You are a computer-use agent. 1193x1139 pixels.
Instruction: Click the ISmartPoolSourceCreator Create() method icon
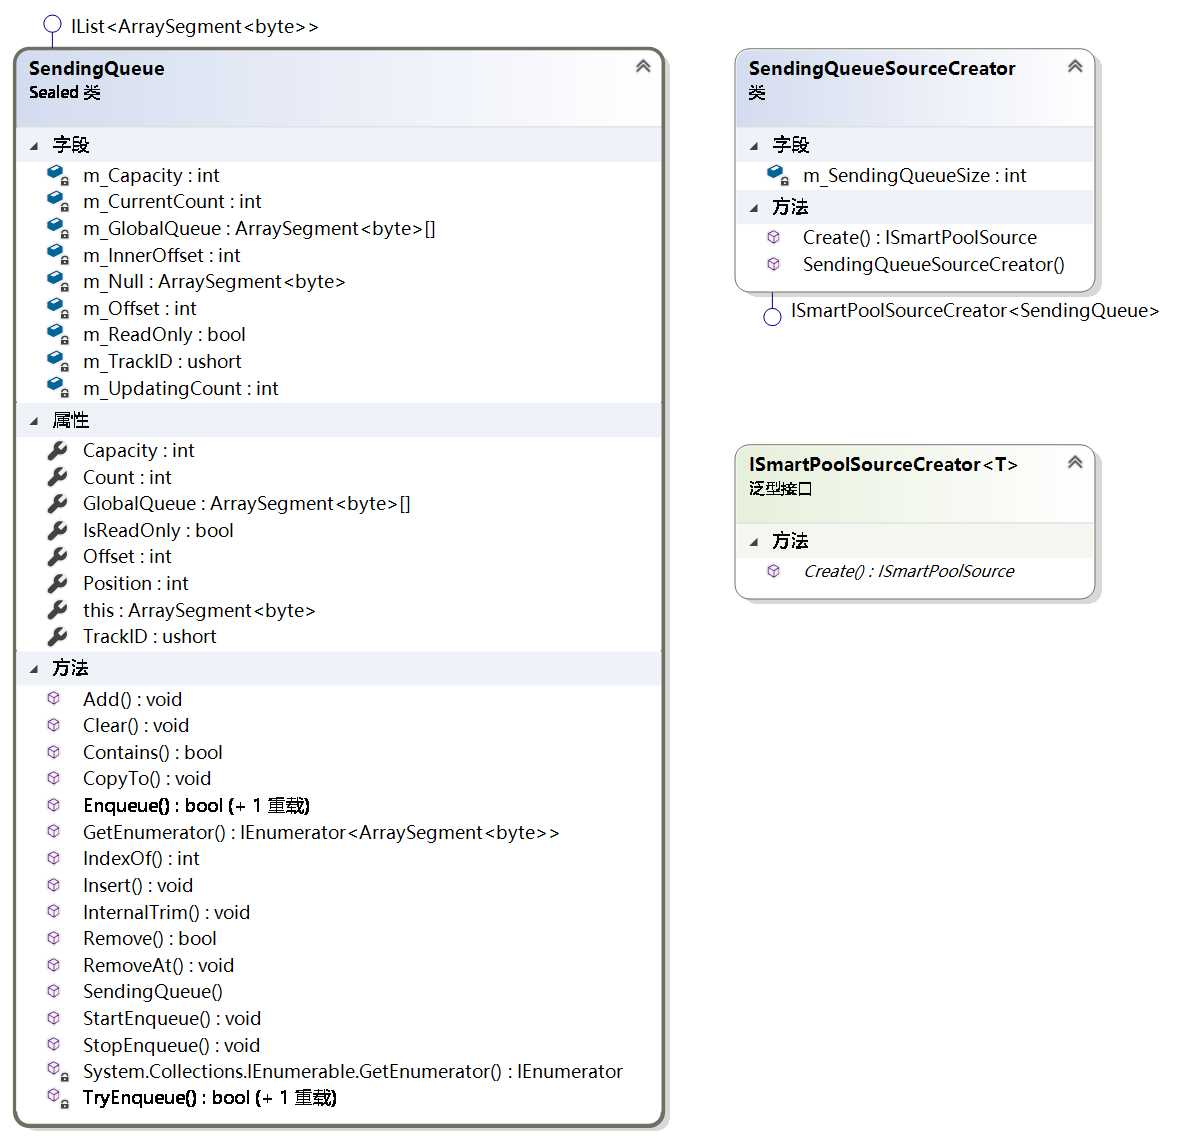[773, 571]
